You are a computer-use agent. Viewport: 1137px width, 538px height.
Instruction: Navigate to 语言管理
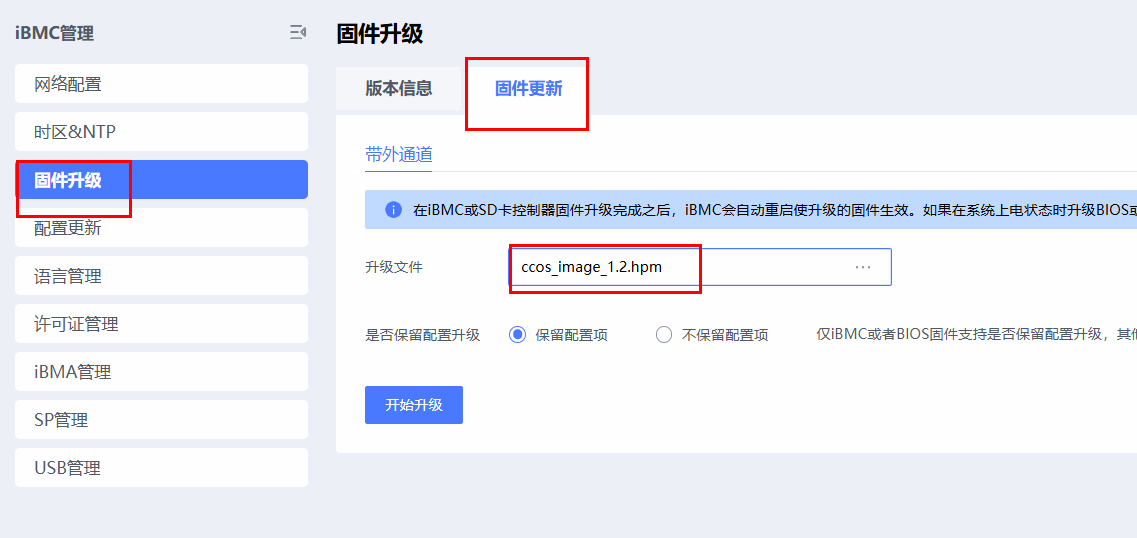161,276
